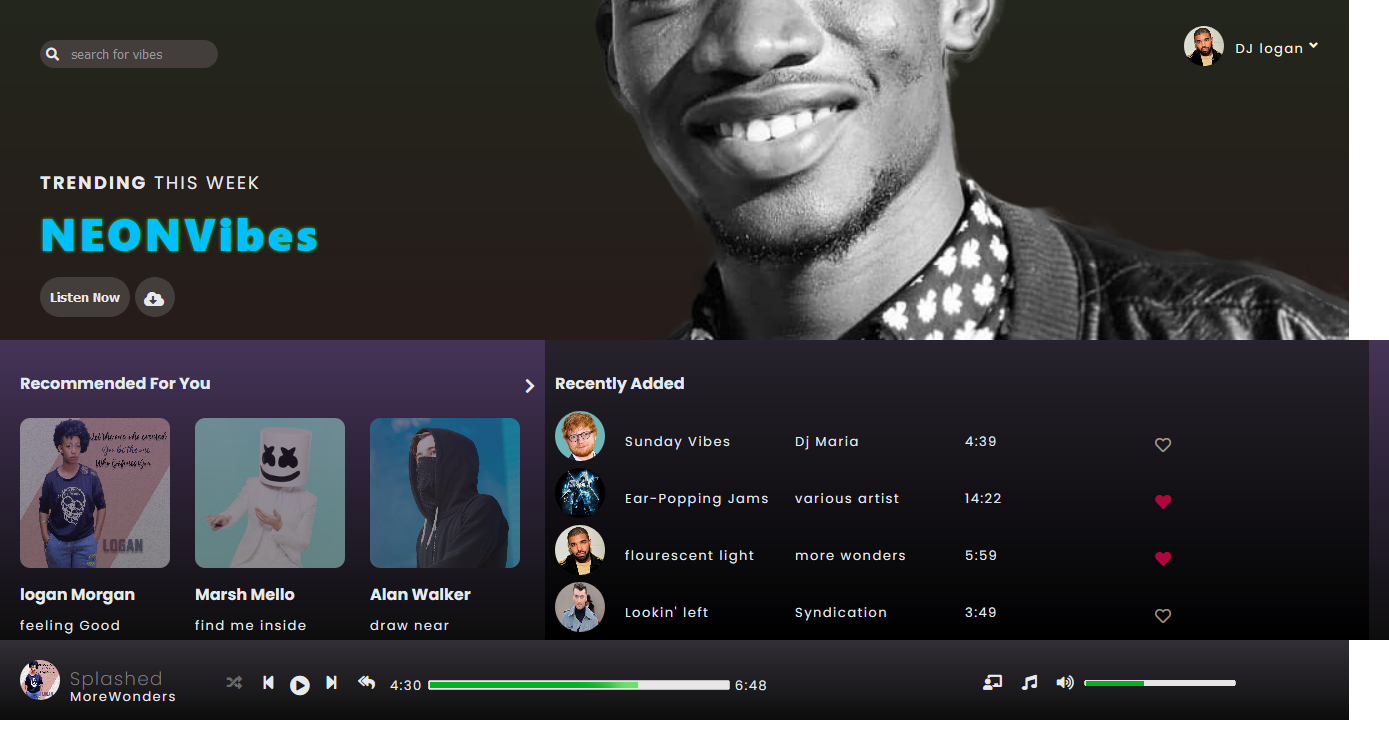Image resolution: width=1389 pixels, height=730 pixels.
Task: Click the Ear-Popping Jams cover thumbnail
Action: (x=580, y=493)
